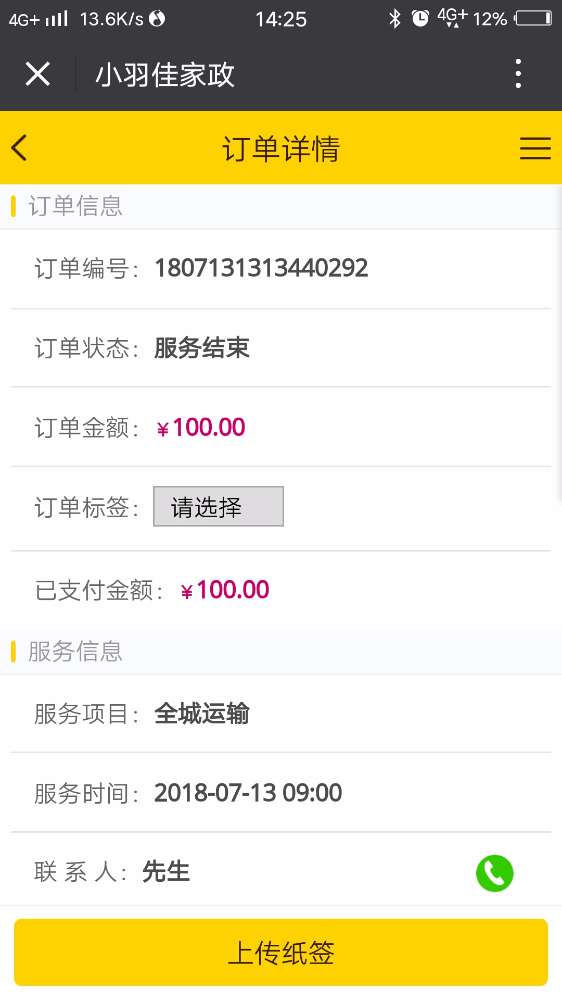Tap the battery indicator icon
562x1000 pixels.
(533, 18)
